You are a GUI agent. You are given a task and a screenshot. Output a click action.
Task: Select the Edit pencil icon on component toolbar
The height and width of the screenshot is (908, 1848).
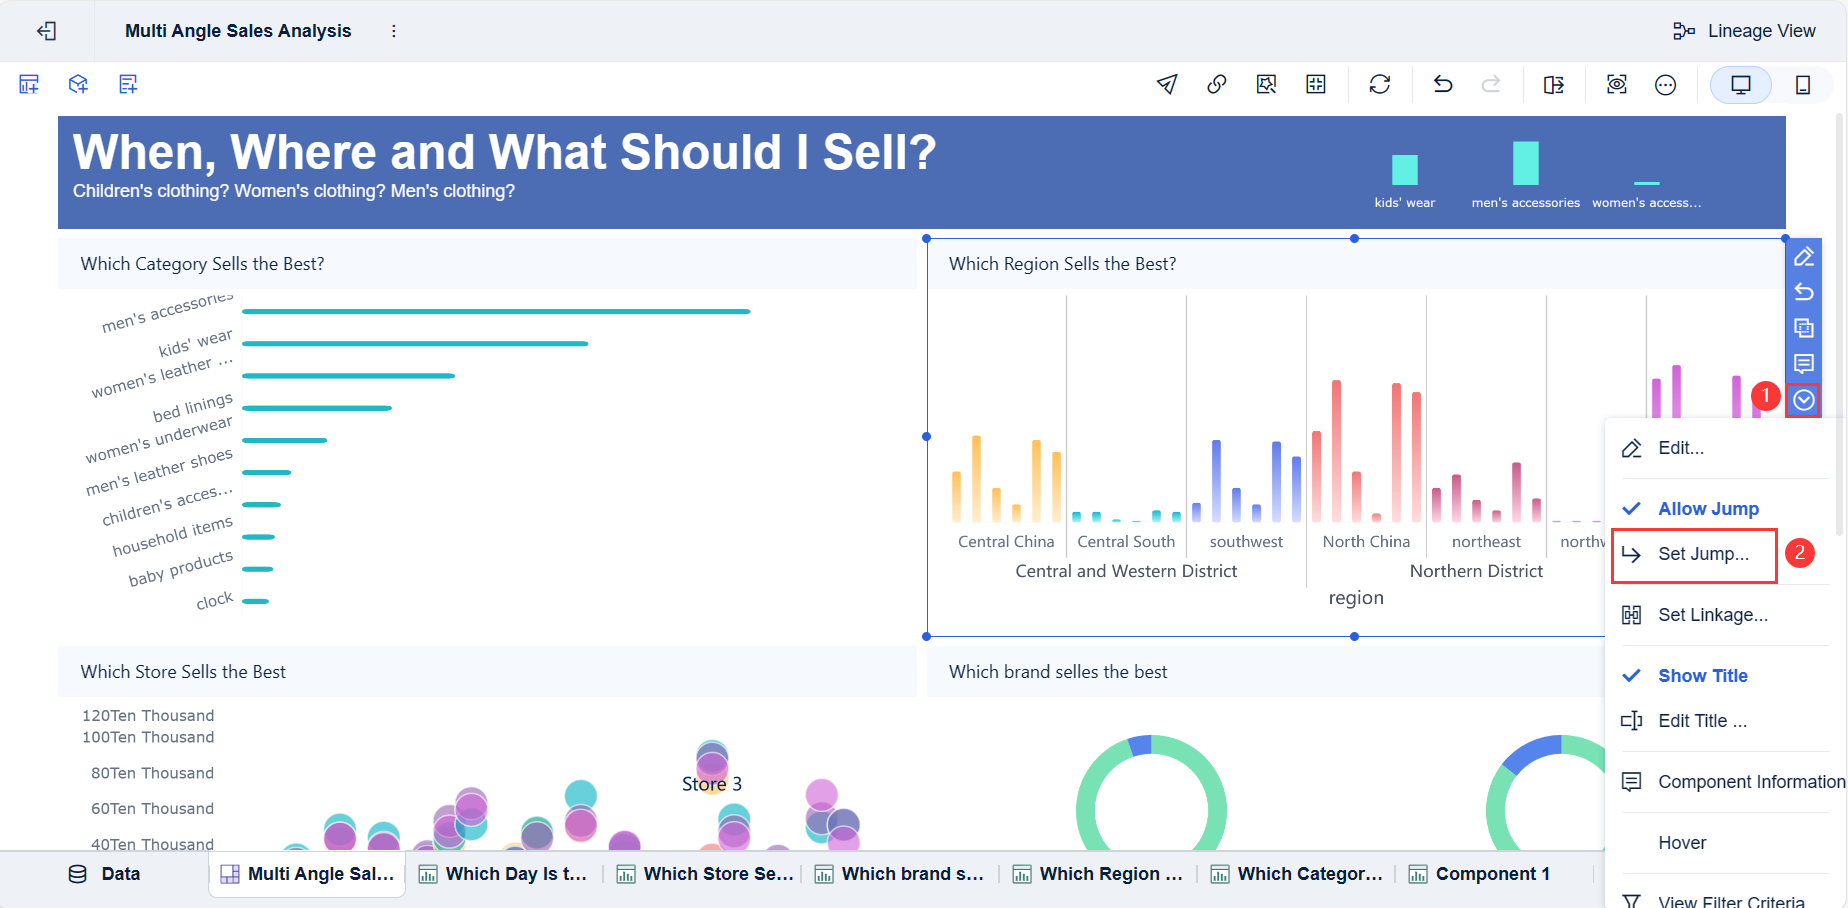(x=1804, y=256)
